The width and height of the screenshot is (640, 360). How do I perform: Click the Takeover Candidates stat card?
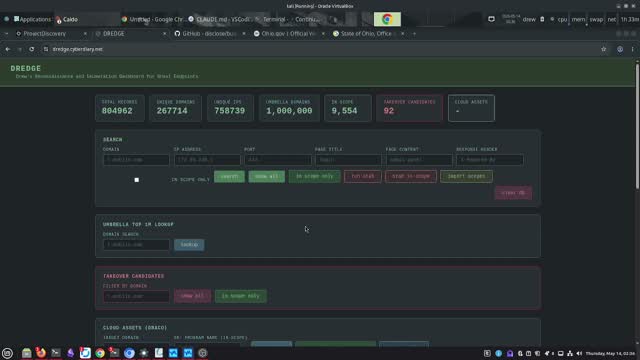click(409, 108)
